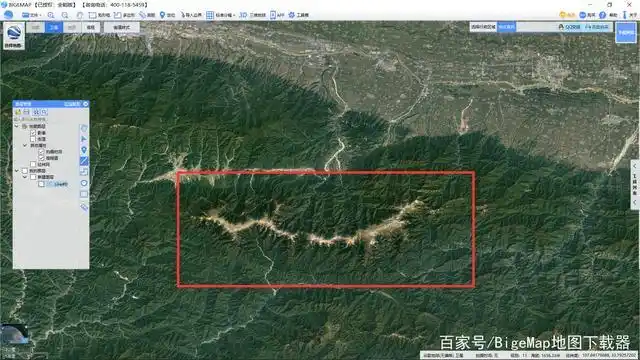Image resolution: width=640 pixels, height=360 pixels.
Task: Toggle the new layer subfolder checkbox
Action: [33, 177]
